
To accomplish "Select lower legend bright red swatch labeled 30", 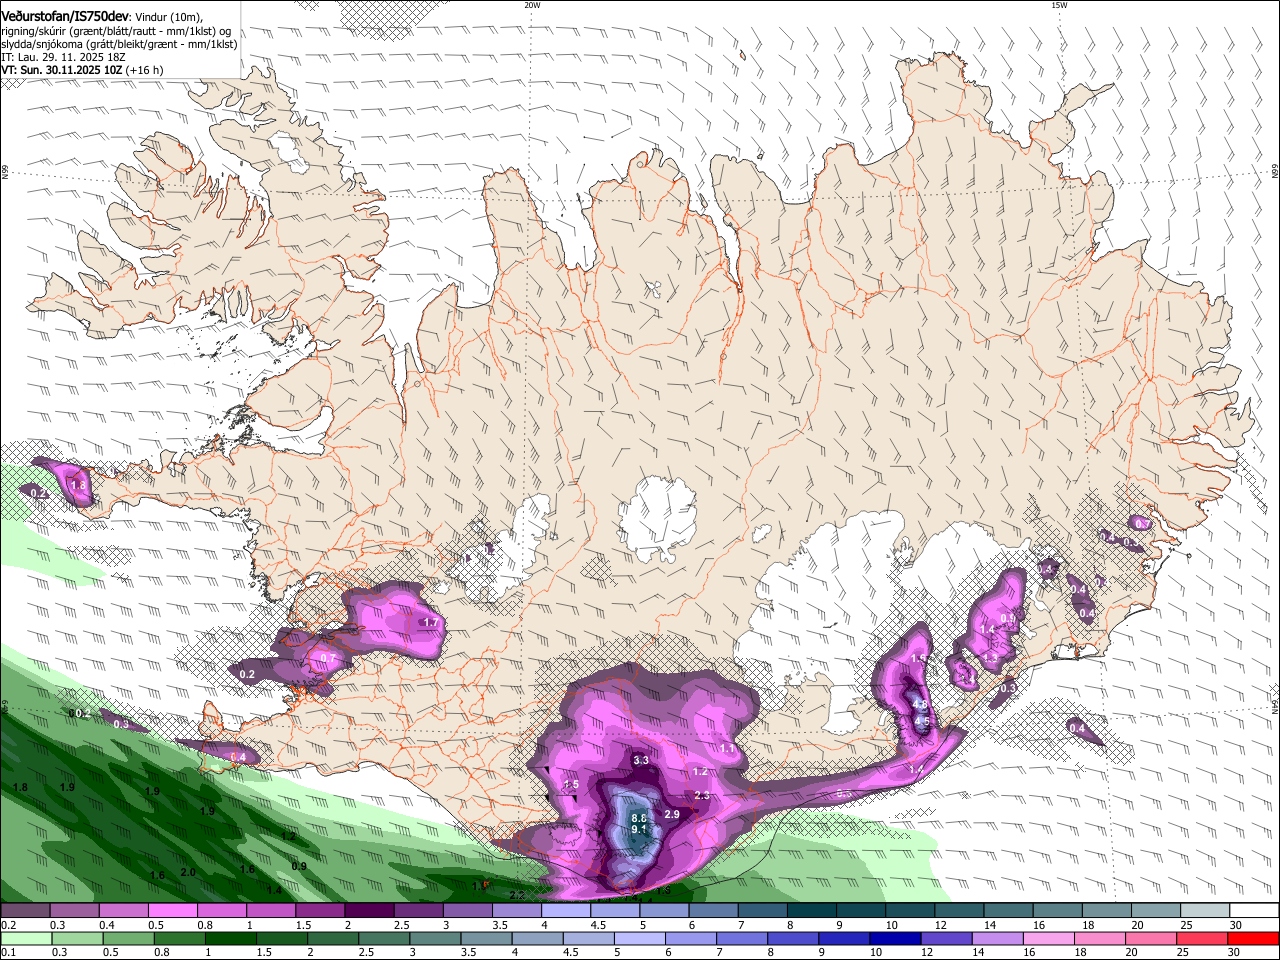I will tap(1255, 939).
